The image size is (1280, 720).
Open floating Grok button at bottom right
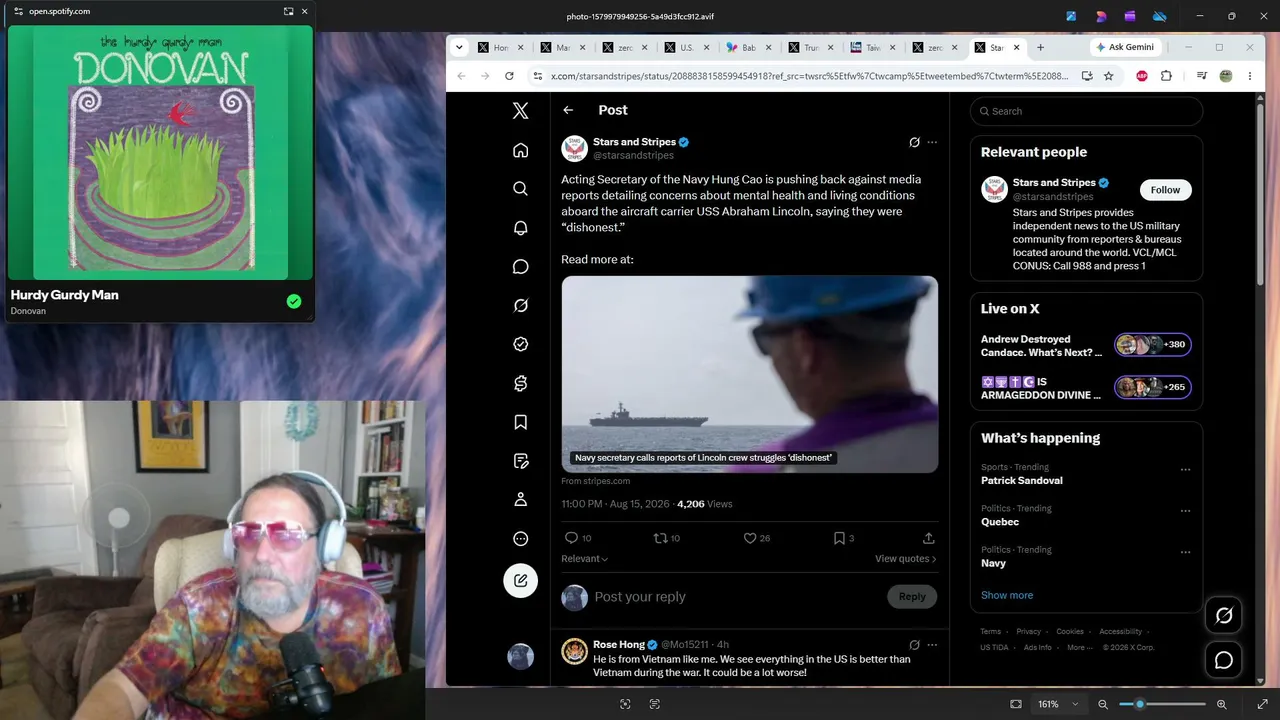(1224, 616)
